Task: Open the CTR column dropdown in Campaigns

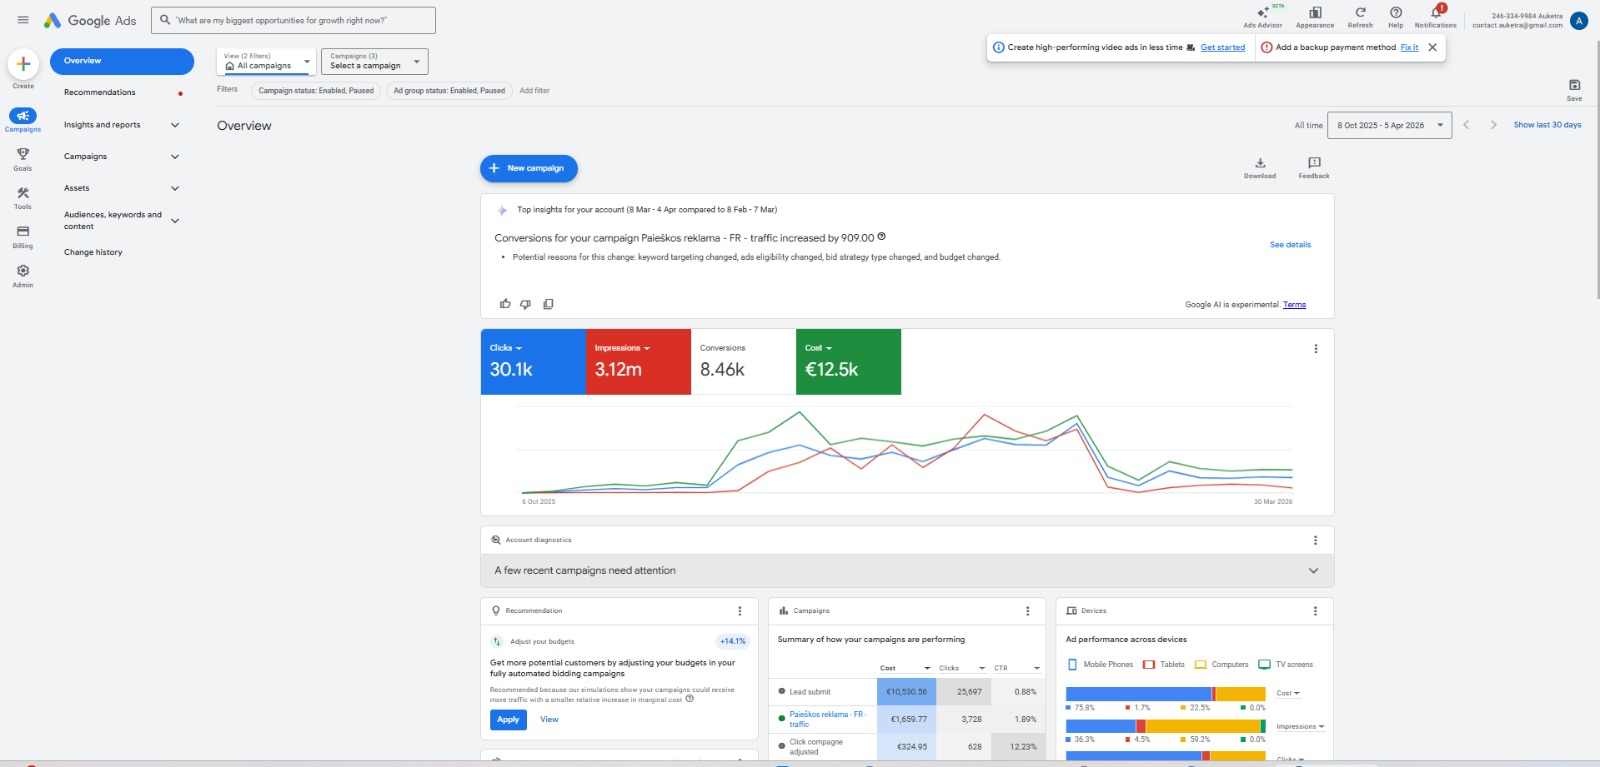Action: (1017, 668)
